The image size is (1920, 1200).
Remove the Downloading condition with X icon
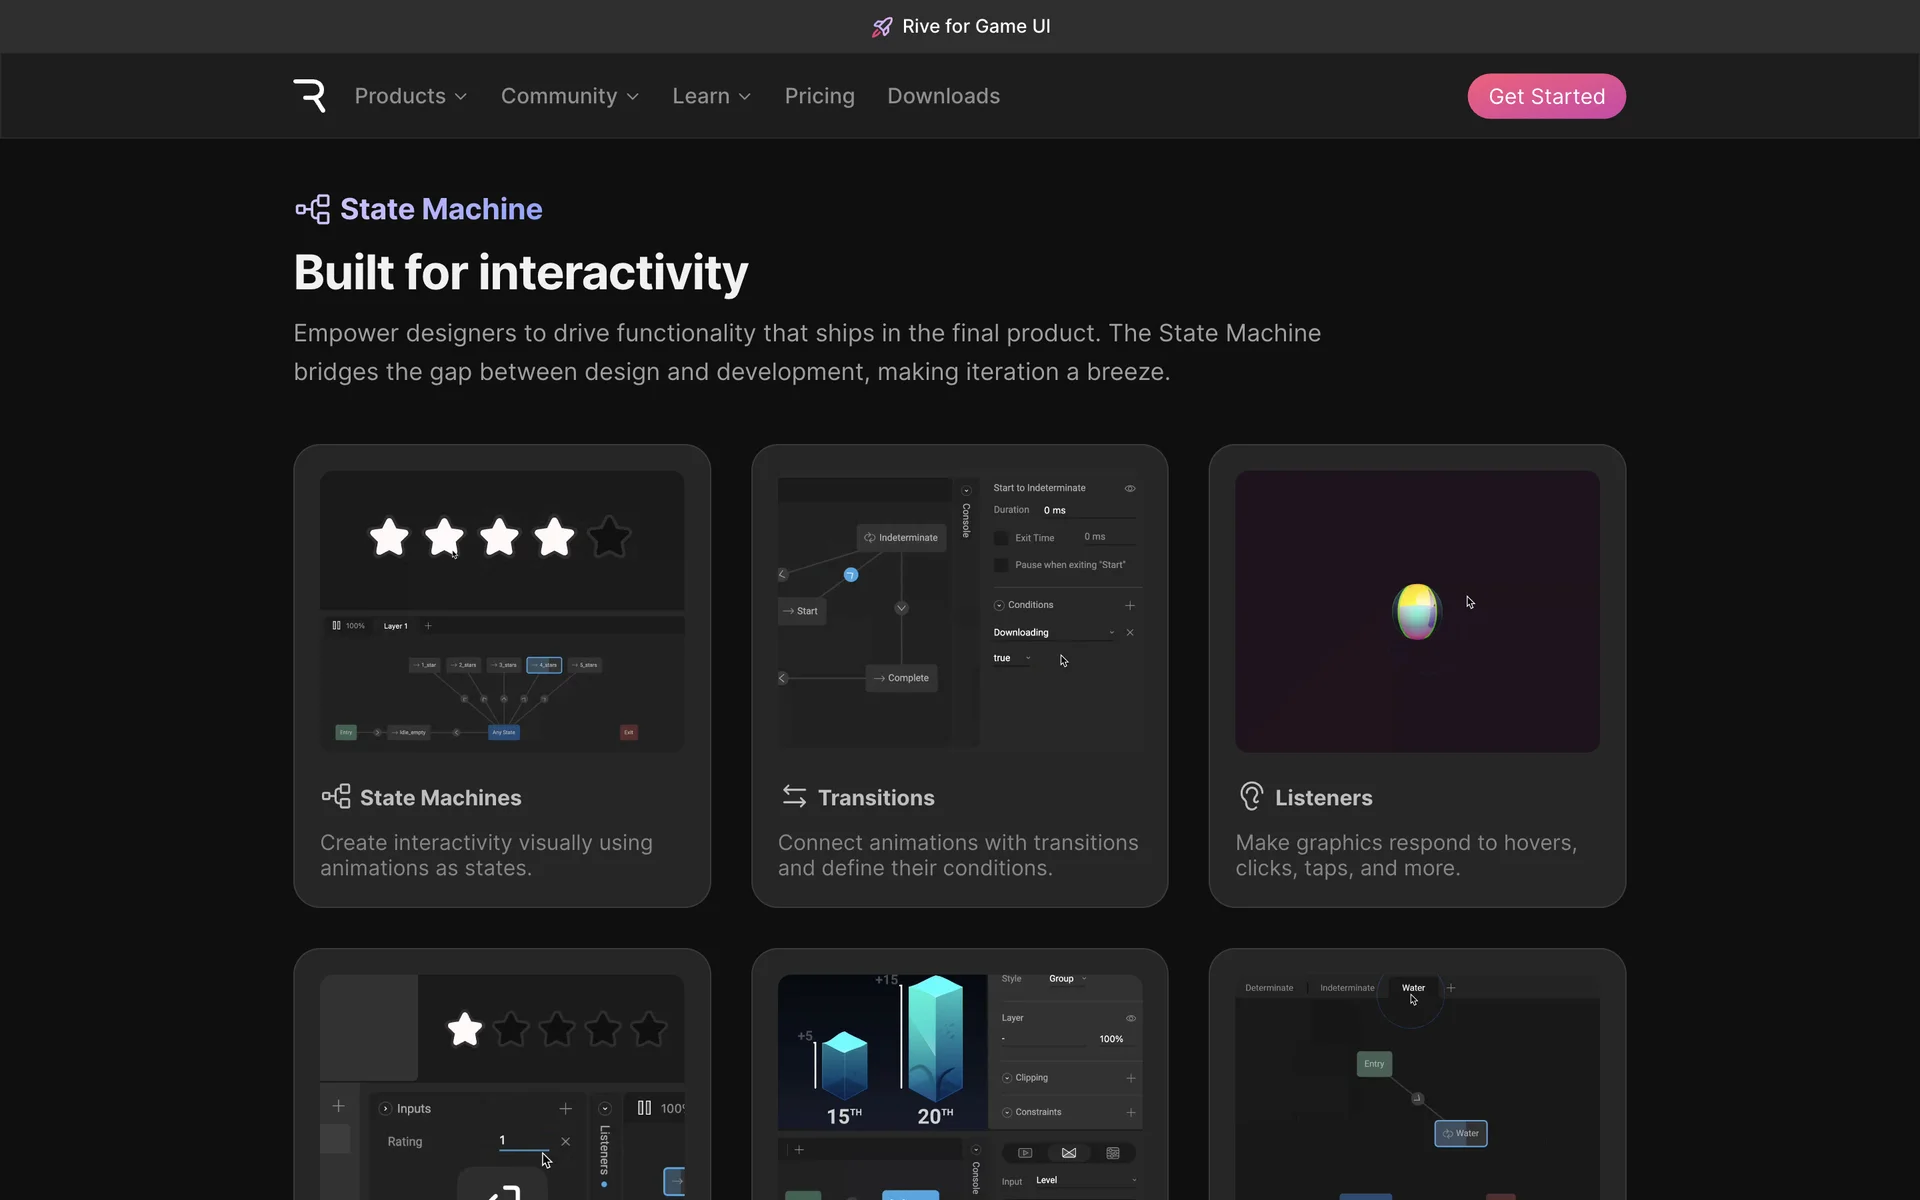(1130, 632)
